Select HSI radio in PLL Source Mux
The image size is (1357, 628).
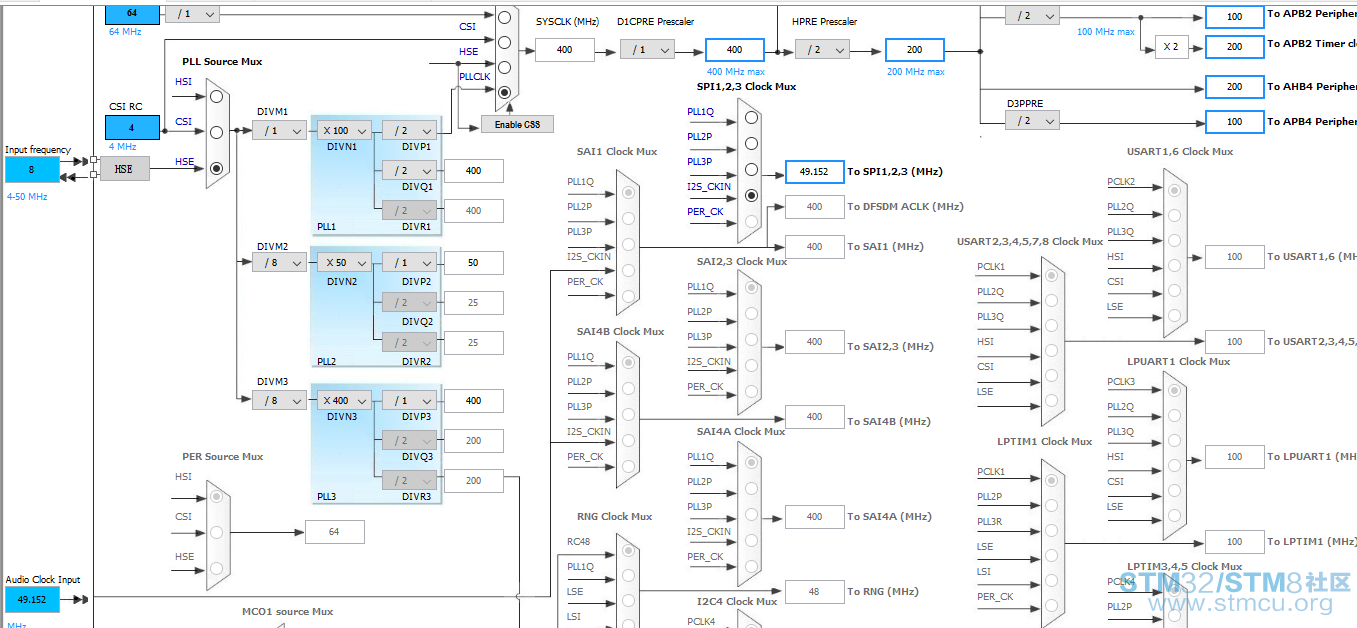pyautogui.click(x=216, y=96)
